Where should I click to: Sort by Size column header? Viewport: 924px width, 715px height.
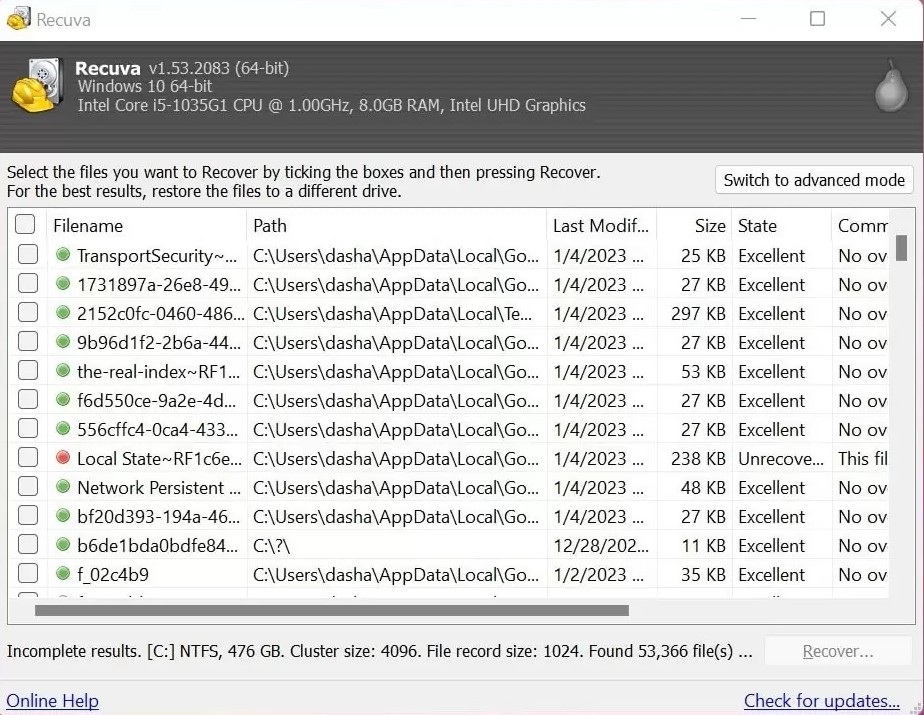tap(694, 226)
